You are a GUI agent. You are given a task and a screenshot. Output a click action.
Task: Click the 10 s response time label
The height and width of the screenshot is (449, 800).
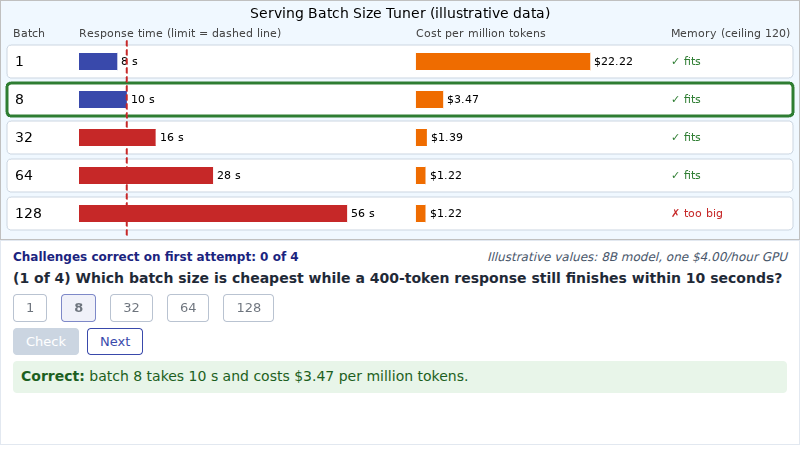pyautogui.click(x=143, y=99)
